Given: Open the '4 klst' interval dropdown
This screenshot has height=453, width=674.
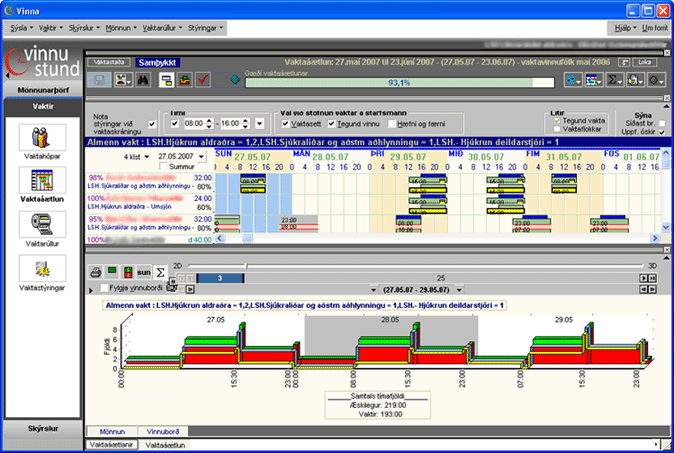Looking at the screenshot, I should 147,157.
